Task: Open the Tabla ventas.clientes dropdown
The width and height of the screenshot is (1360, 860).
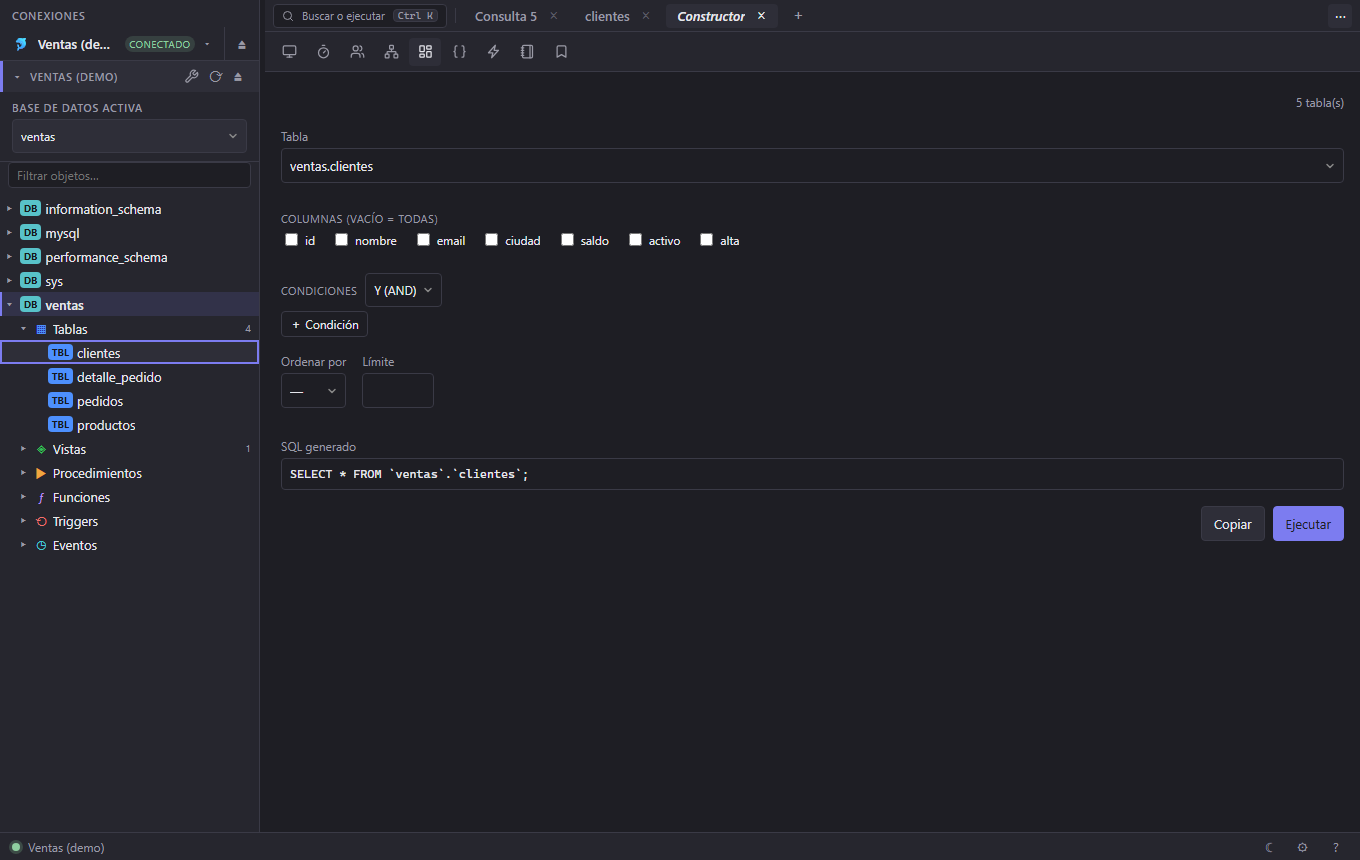Action: click(x=812, y=166)
